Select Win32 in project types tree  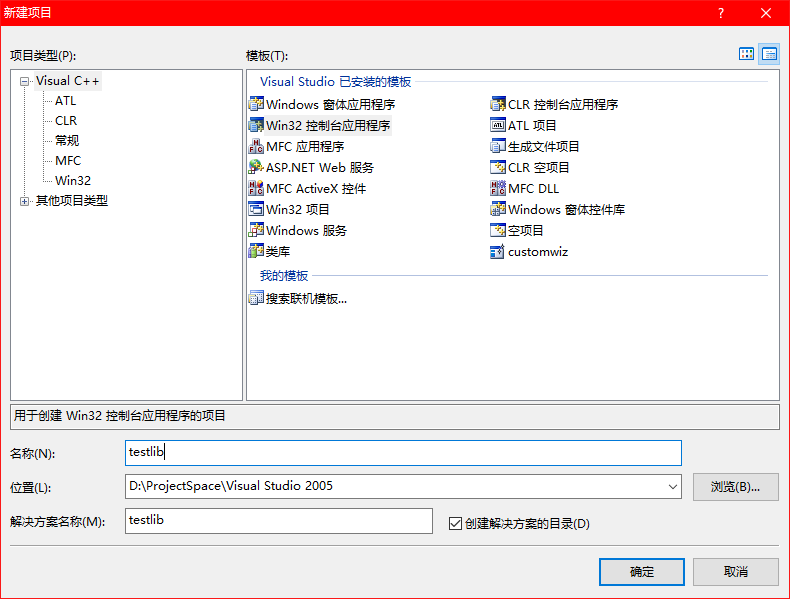(73, 181)
